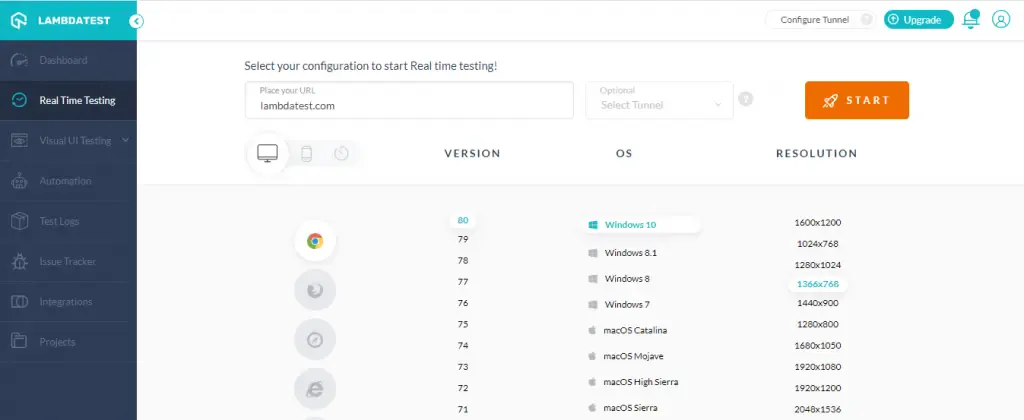Screen dimensions: 1024x420
Task: Open Automation in the sidebar
Action: tap(65, 181)
